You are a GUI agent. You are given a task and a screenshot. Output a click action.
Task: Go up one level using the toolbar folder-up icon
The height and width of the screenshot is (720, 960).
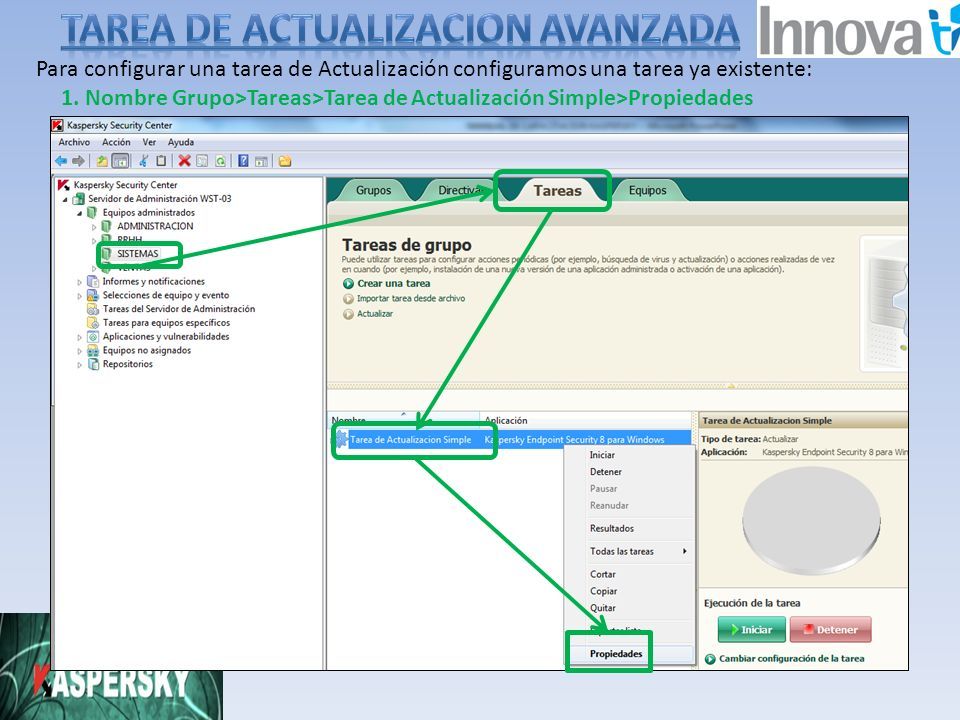[x=102, y=161]
